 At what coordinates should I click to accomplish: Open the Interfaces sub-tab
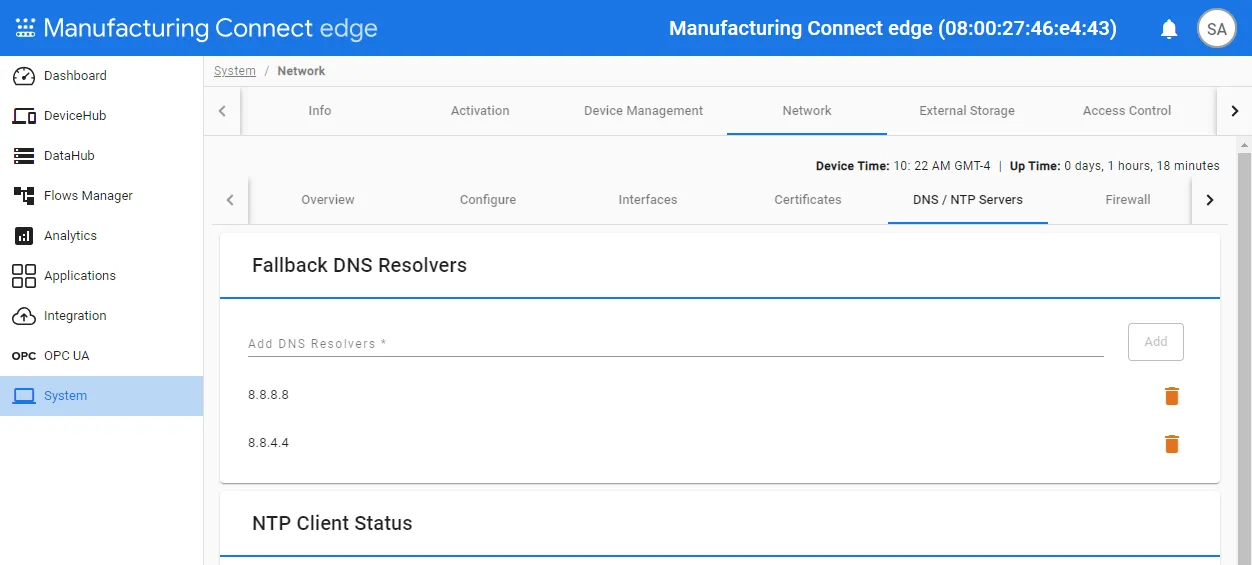[x=648, y=200]
